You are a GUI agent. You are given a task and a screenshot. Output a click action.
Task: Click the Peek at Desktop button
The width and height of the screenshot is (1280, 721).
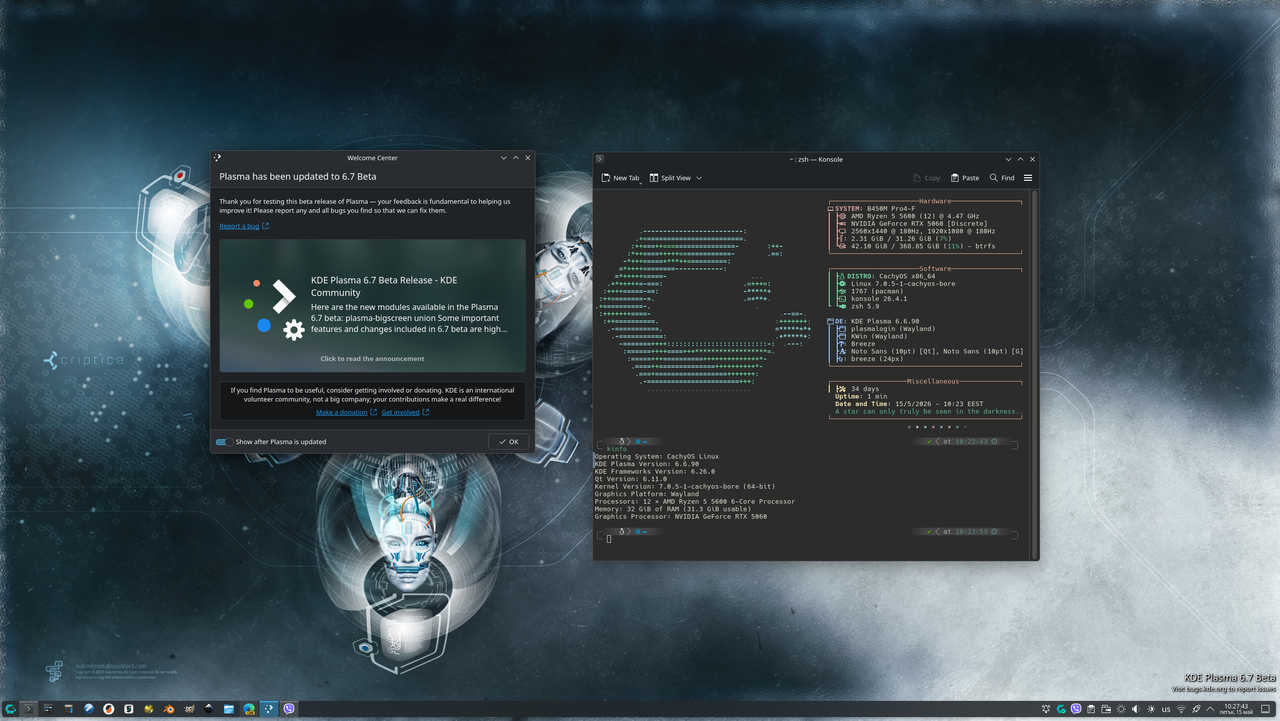pyautogui.click(x=1265, y=709)
